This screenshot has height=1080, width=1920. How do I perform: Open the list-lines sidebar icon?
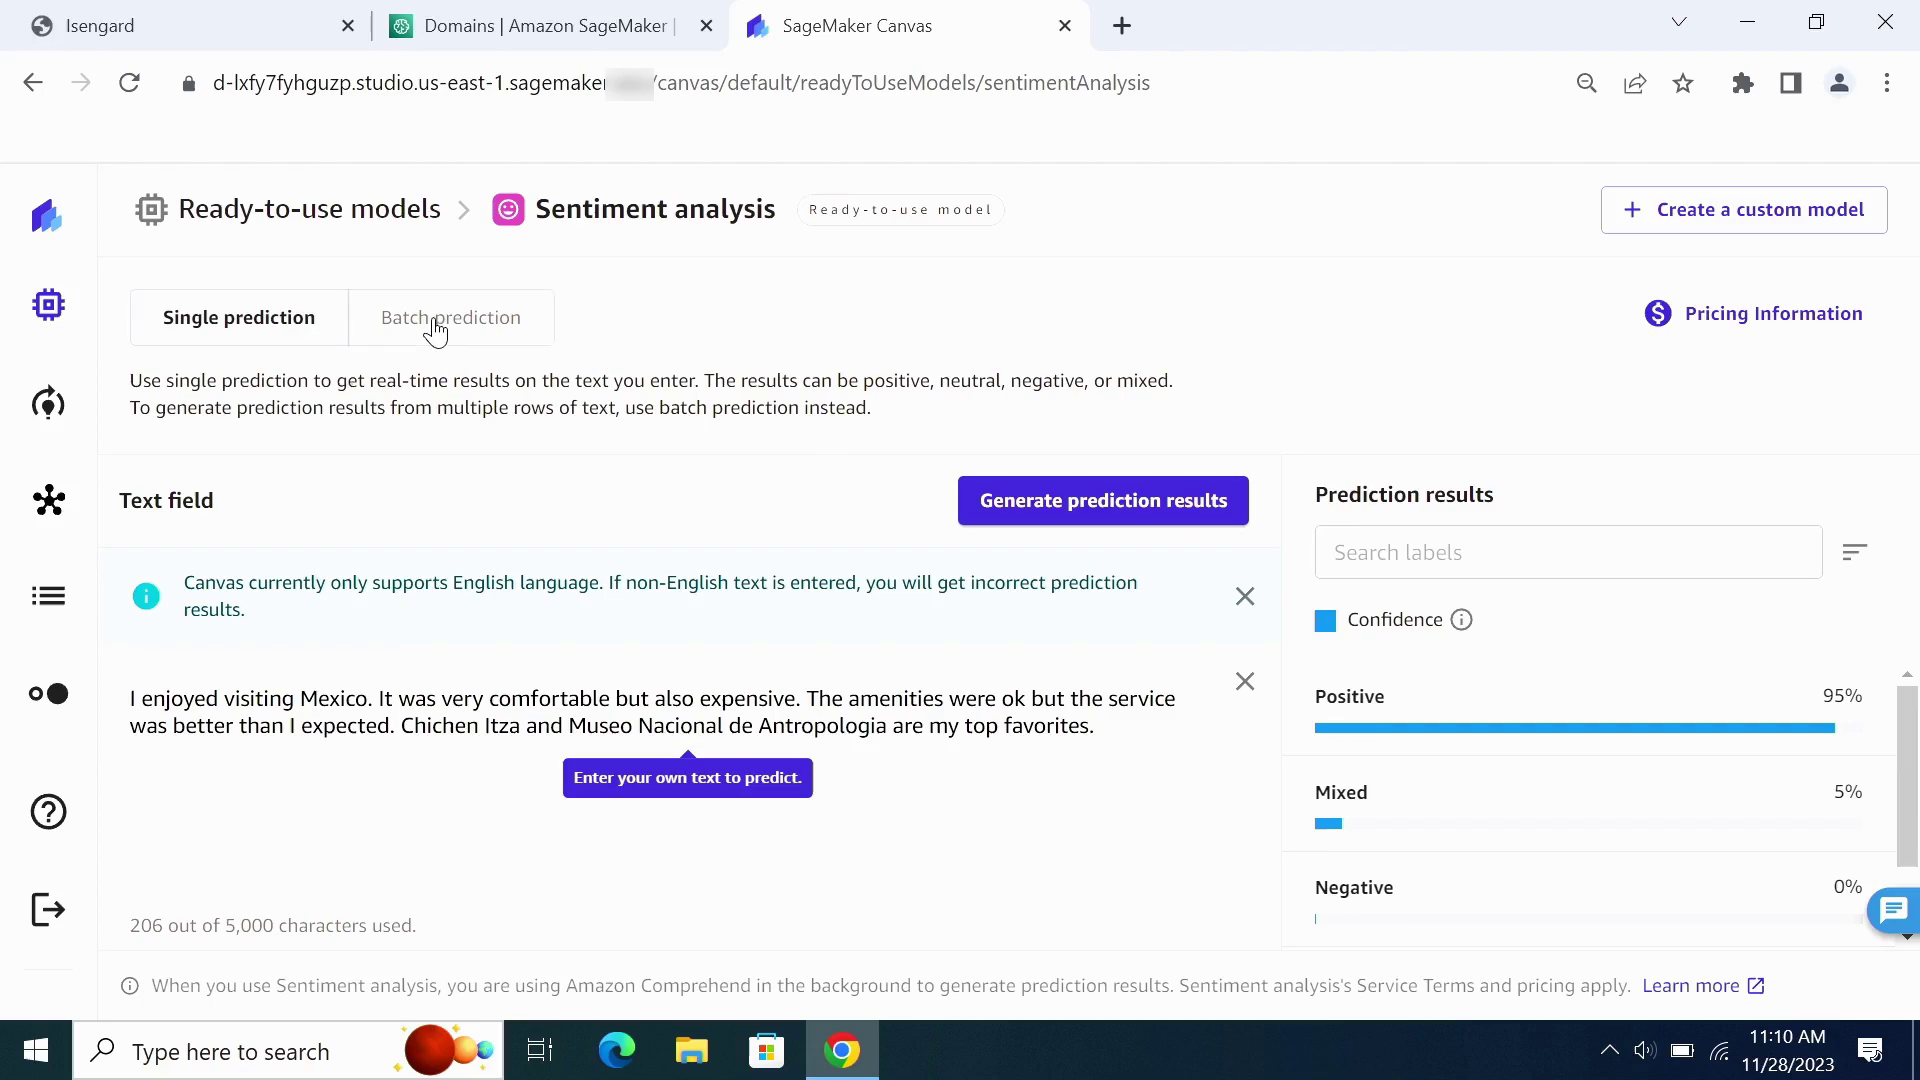click(48, 596)
